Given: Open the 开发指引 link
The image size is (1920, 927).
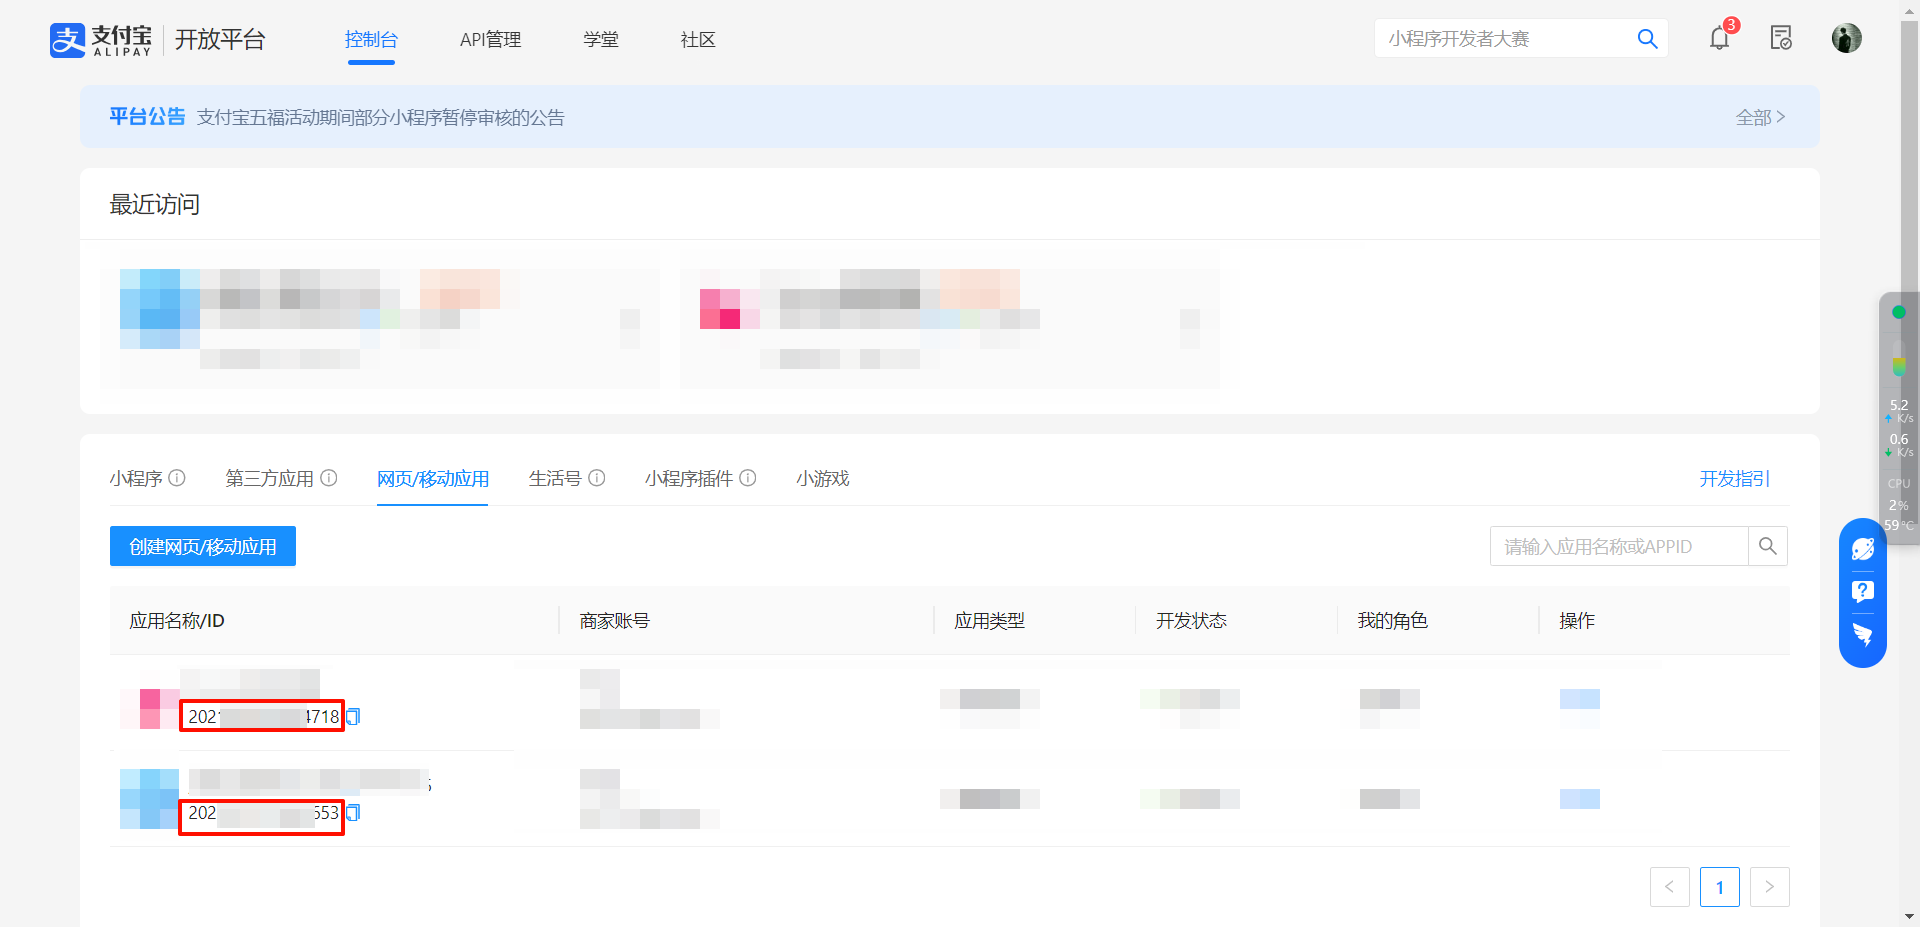Looking at the screenshot, I should 1734,479.
